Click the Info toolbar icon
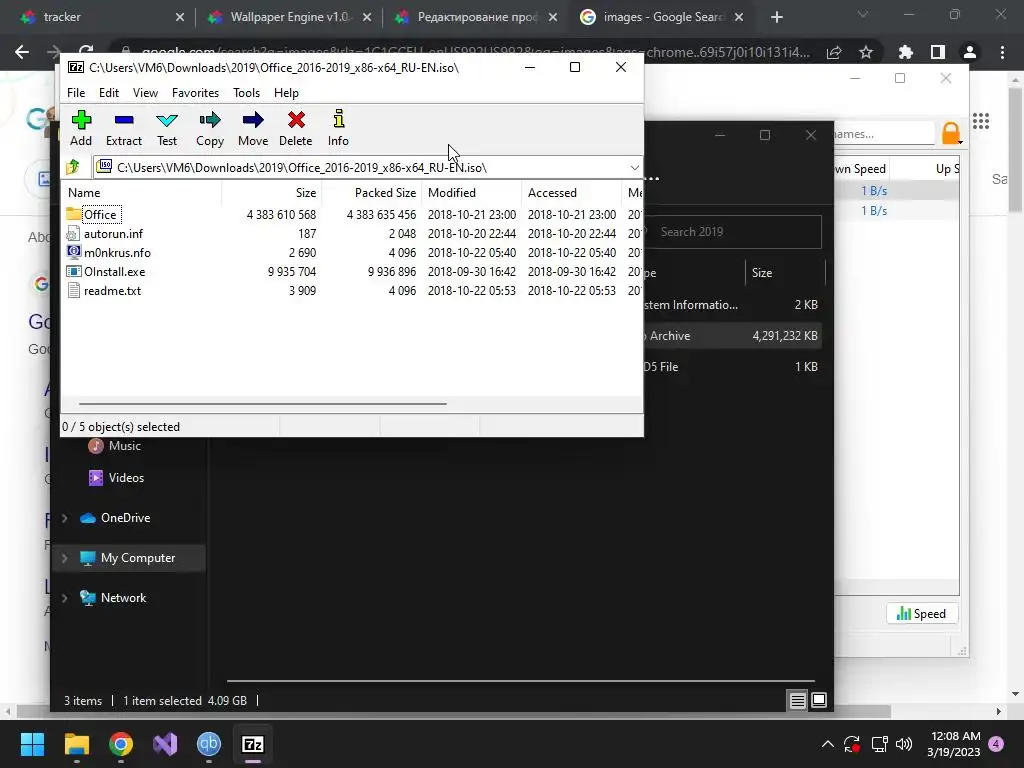The image size is (1024, 768). pos(338,128)
